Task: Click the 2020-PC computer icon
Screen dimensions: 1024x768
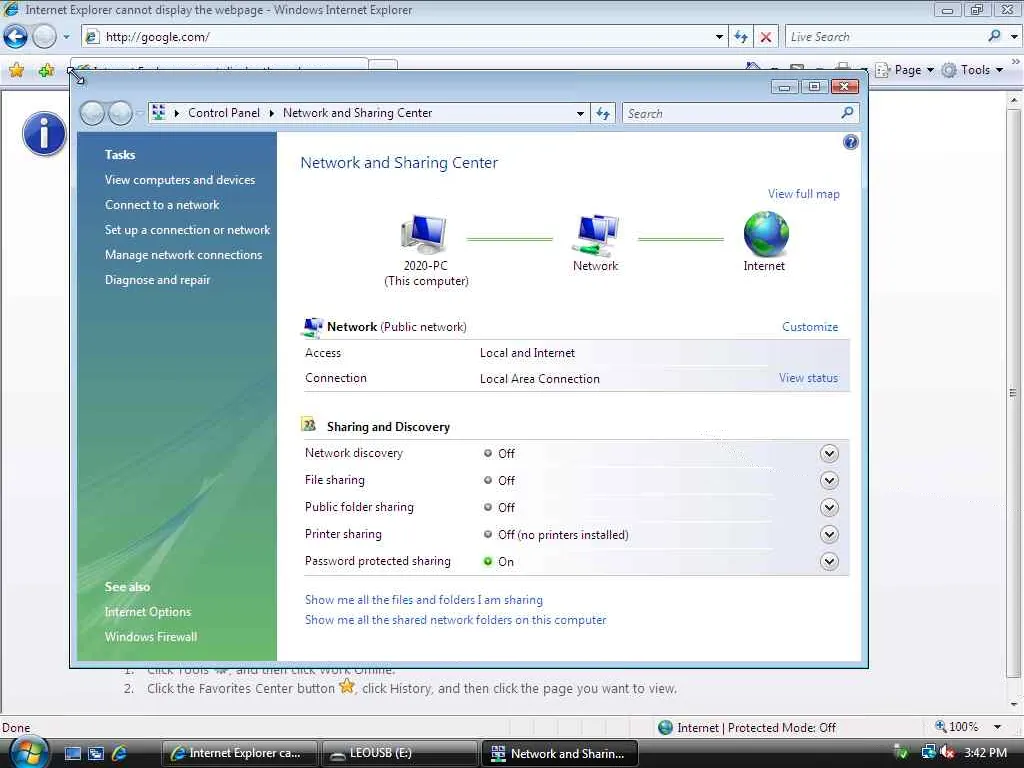Action: (x=424, y=234)
